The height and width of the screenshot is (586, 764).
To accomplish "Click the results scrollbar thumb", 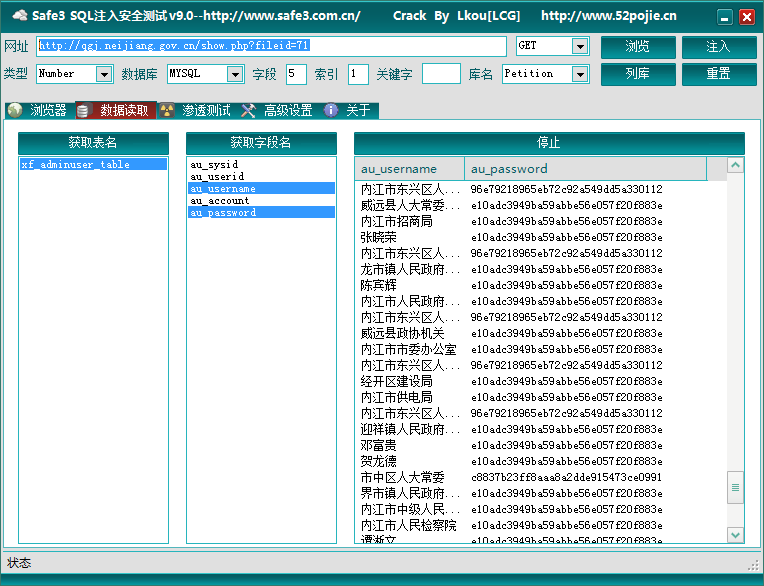I will pos(735,488).
